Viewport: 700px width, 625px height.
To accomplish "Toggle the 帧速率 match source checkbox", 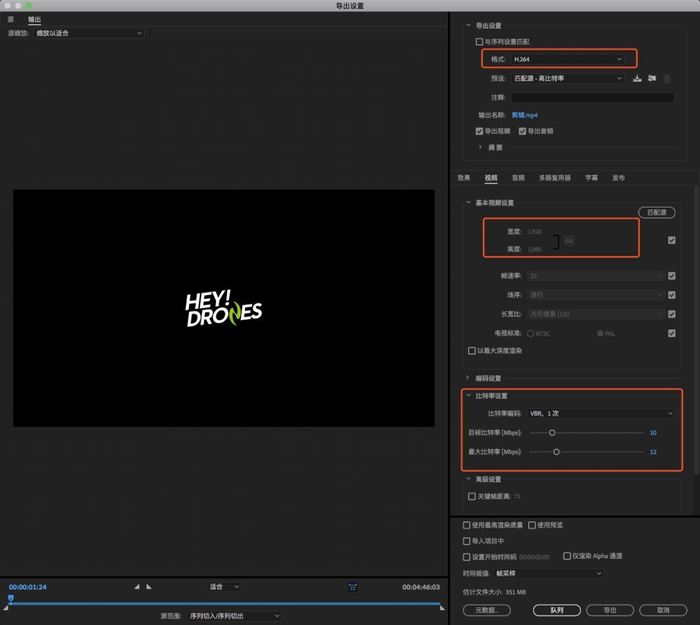I will coord(671,276).
